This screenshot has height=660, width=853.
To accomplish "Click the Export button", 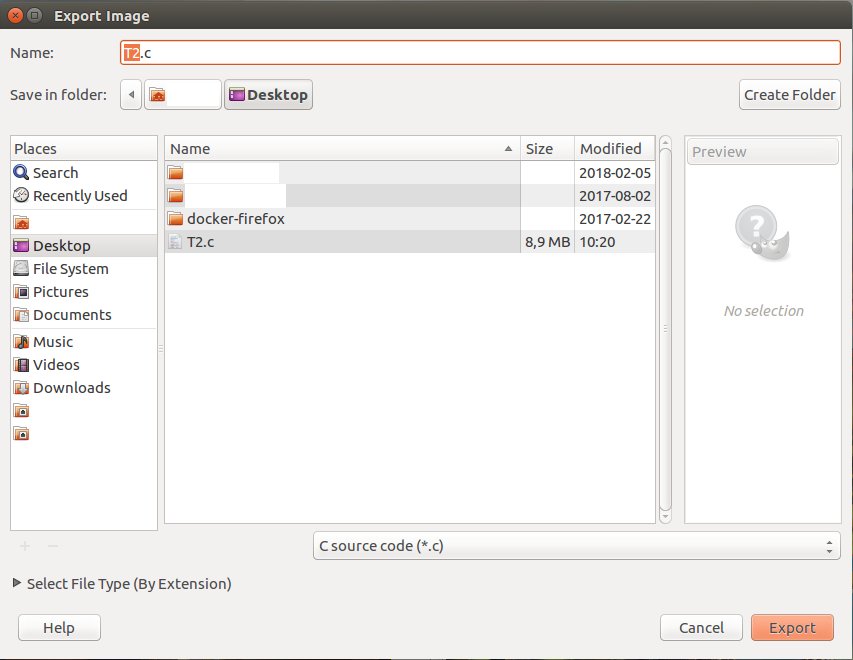I will (x=792, y=628).
